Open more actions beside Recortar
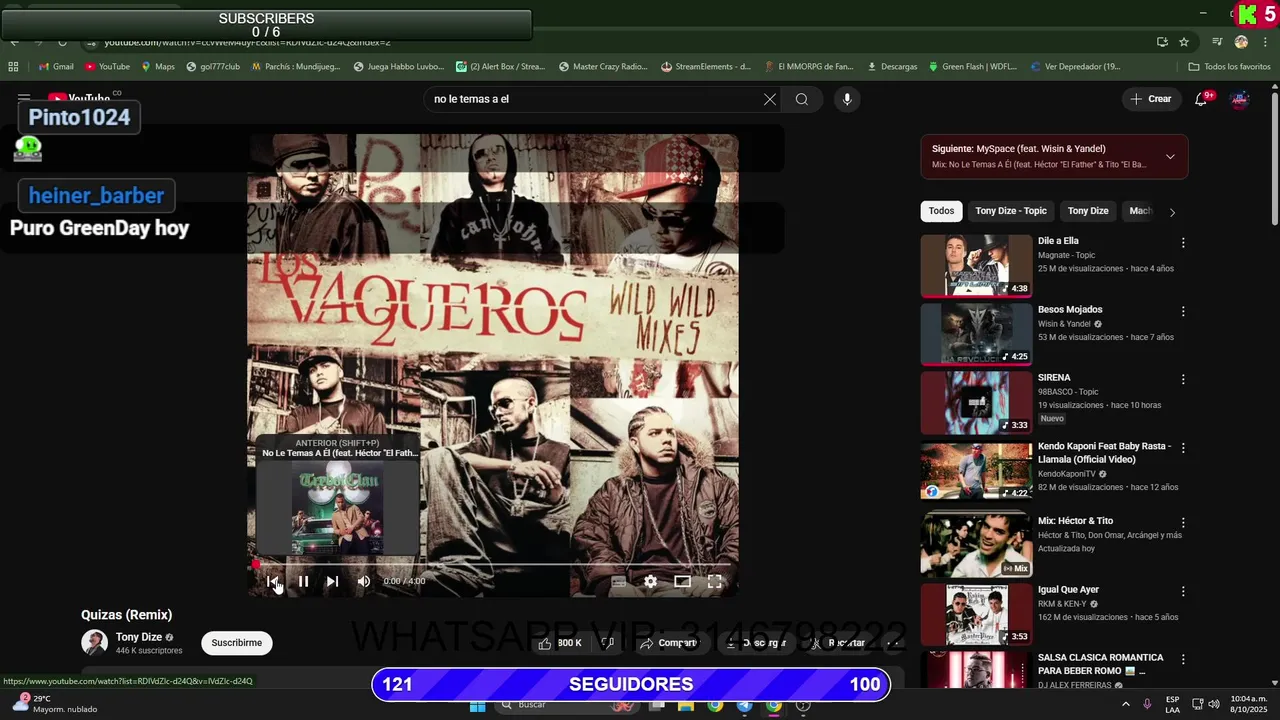Viewport: 1280px width, 720px height. coord(894,643)
